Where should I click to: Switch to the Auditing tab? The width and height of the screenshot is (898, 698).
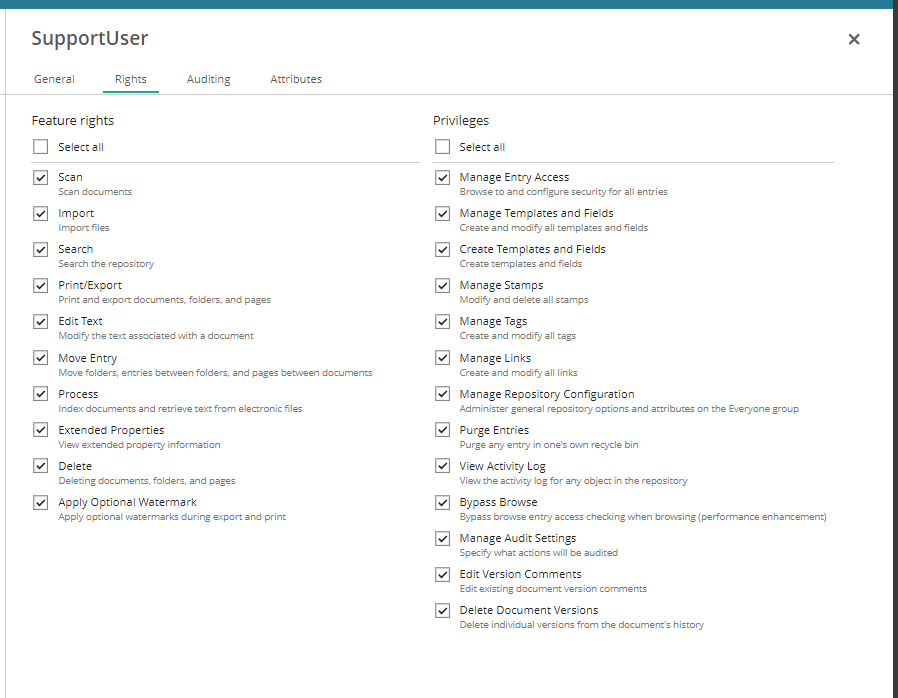click(x=208, y=79)
